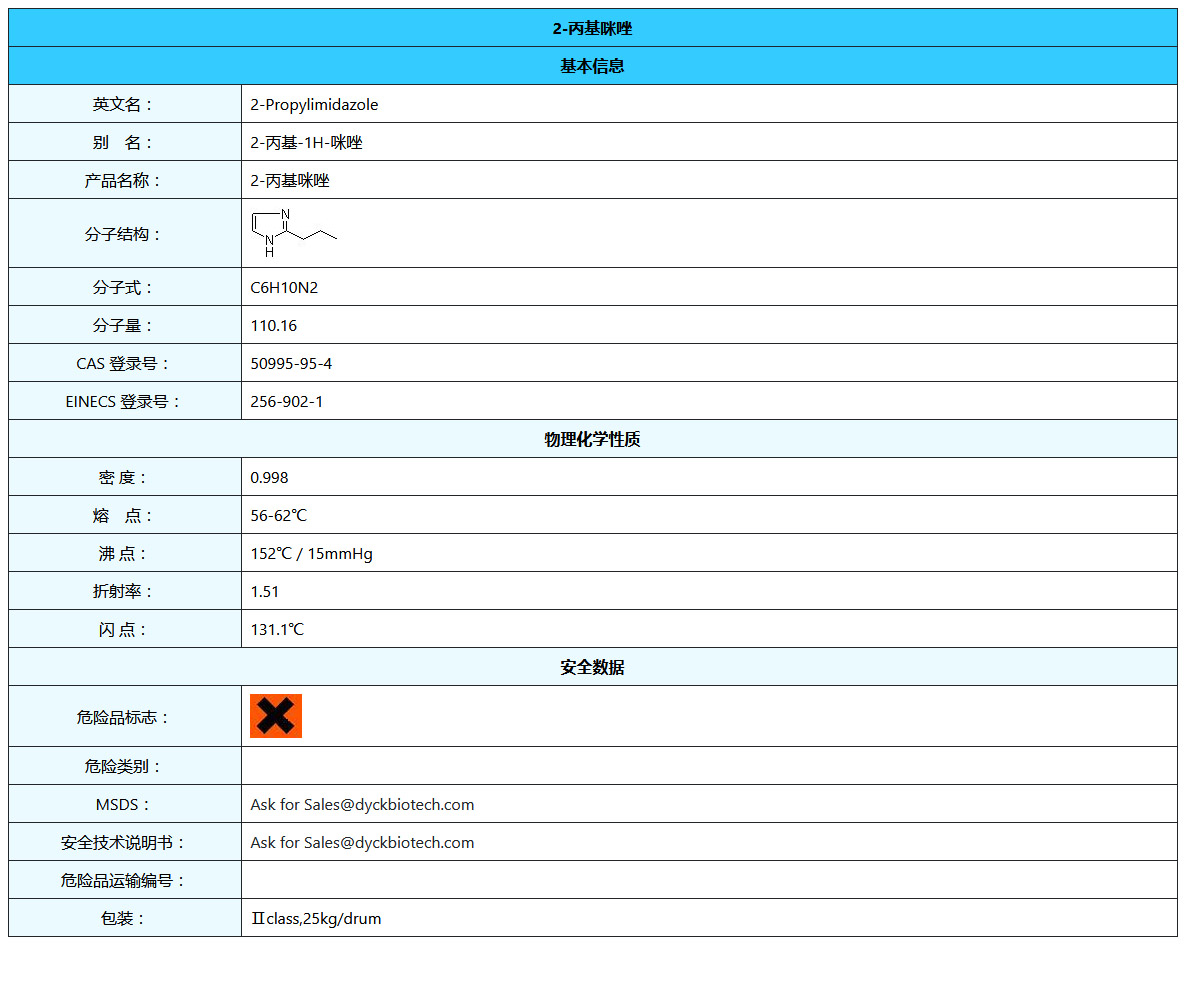
Task: Click the 密 度 label cell
Action: tap(125, 477)
